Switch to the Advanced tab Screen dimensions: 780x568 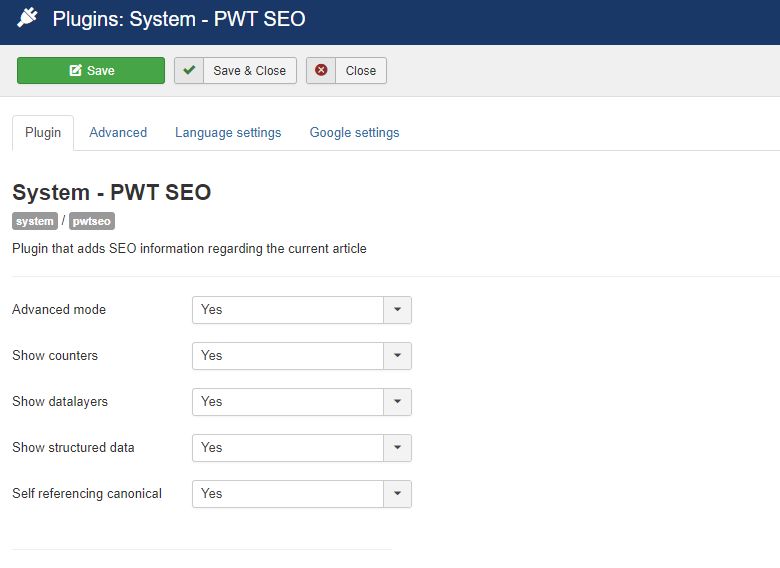pyautogui.click(x=118, y=132)
